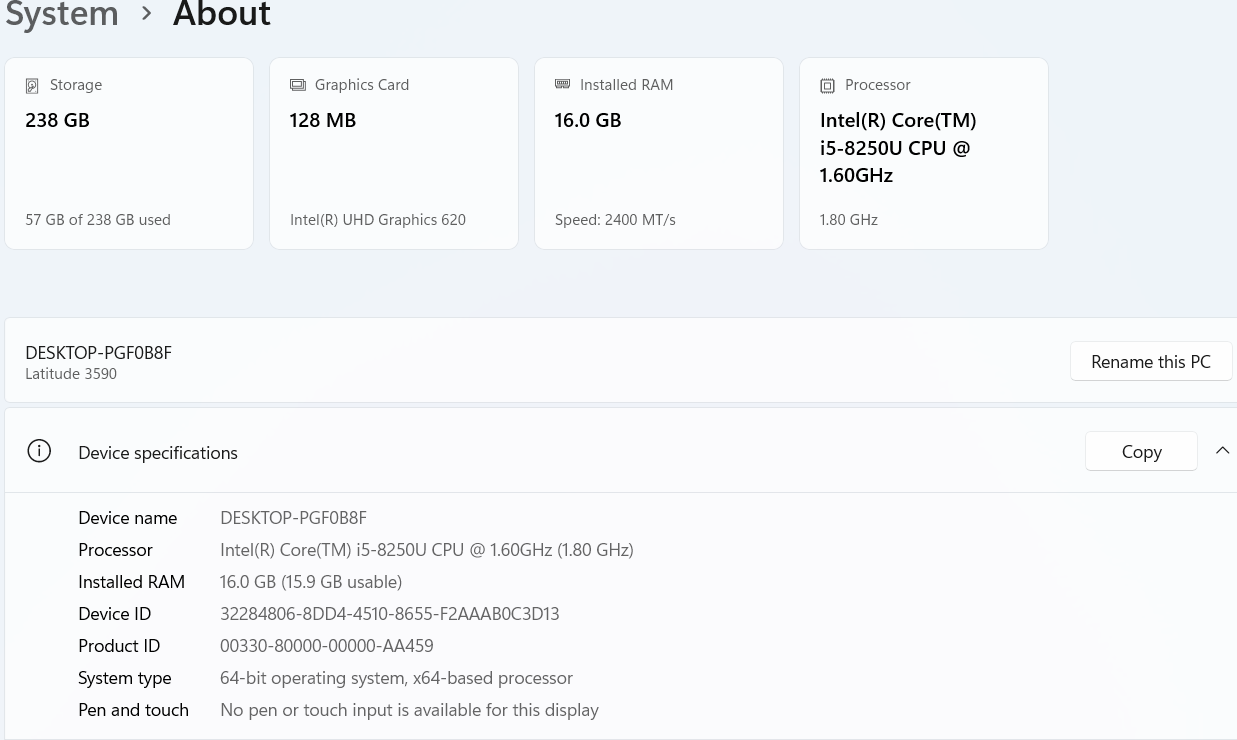Click the Installed RAM chip icon
The image size is (1237, 740).
click(562, 85)
